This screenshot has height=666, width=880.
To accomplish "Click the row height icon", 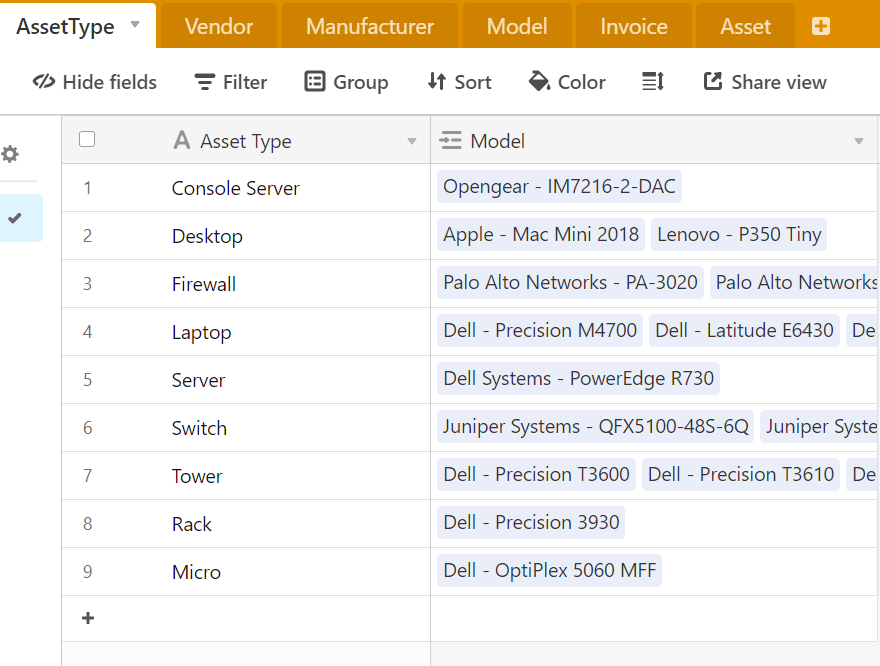I will coord(653,82).
